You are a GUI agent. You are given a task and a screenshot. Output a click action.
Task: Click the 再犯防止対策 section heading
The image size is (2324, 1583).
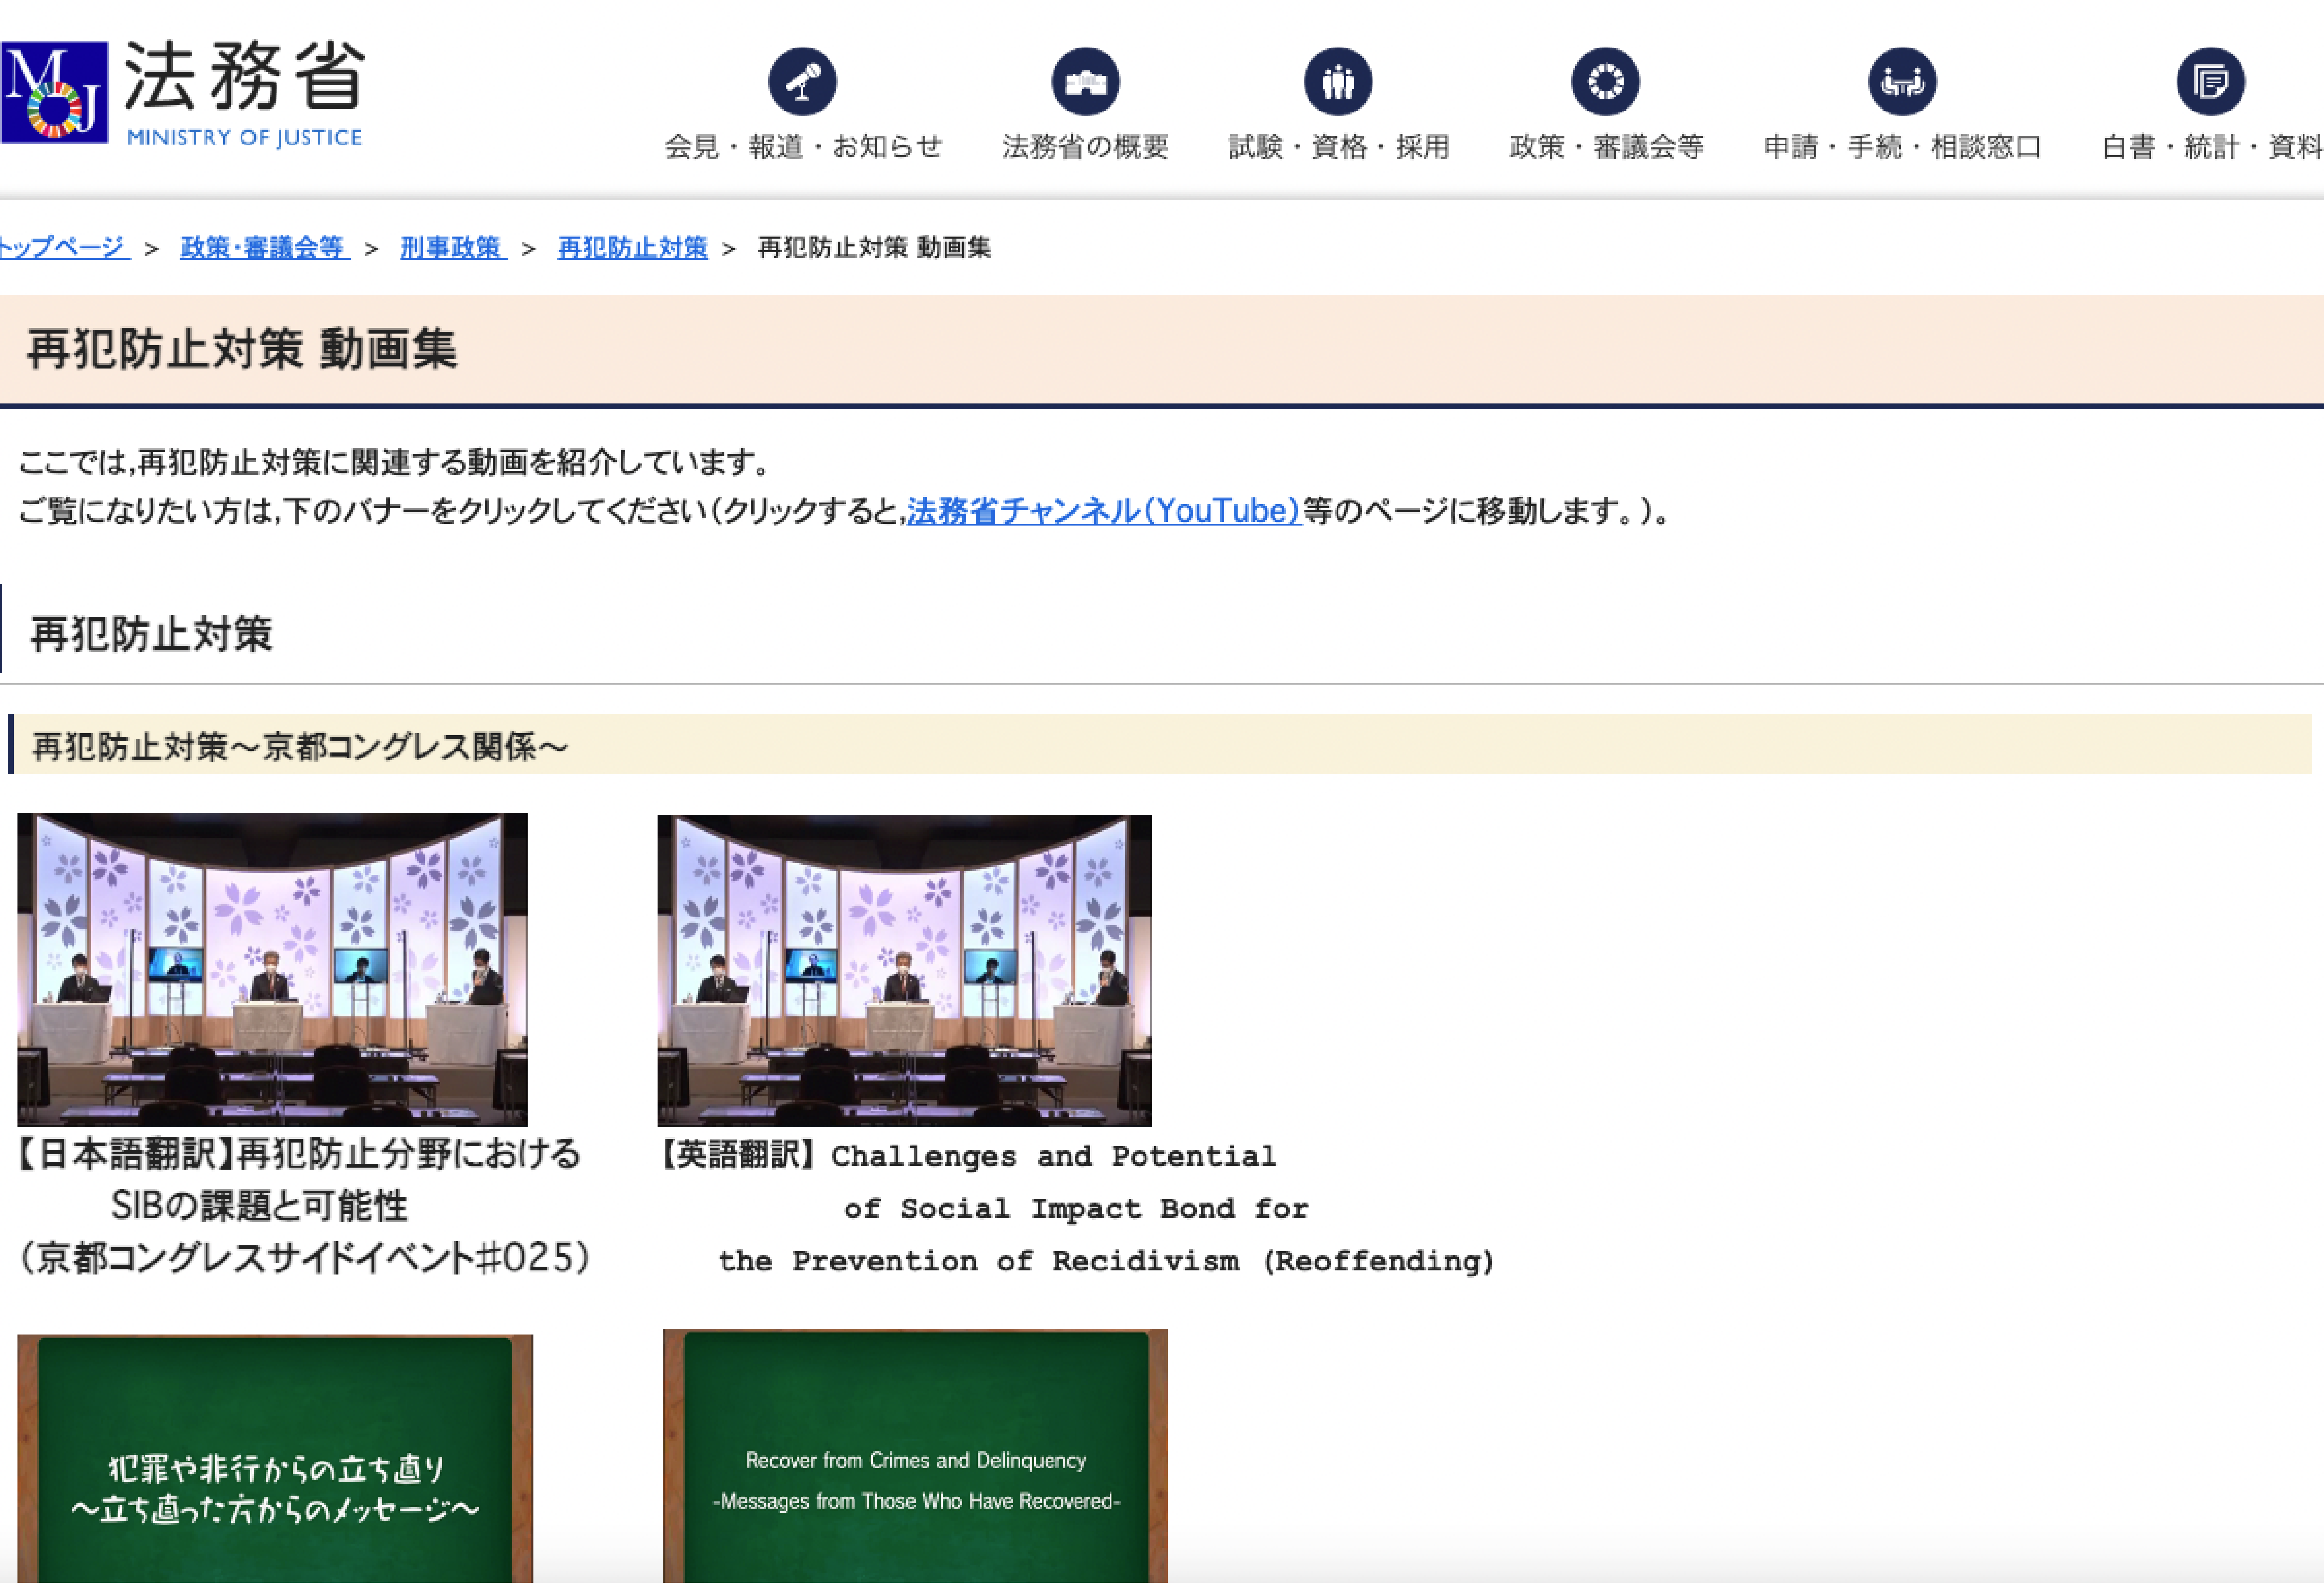(151, 634)
